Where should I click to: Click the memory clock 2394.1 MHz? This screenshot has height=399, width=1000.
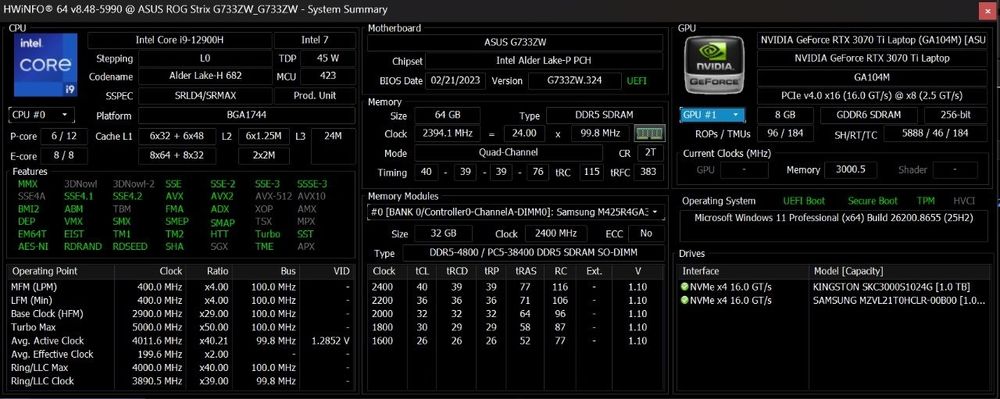point(447,134)
